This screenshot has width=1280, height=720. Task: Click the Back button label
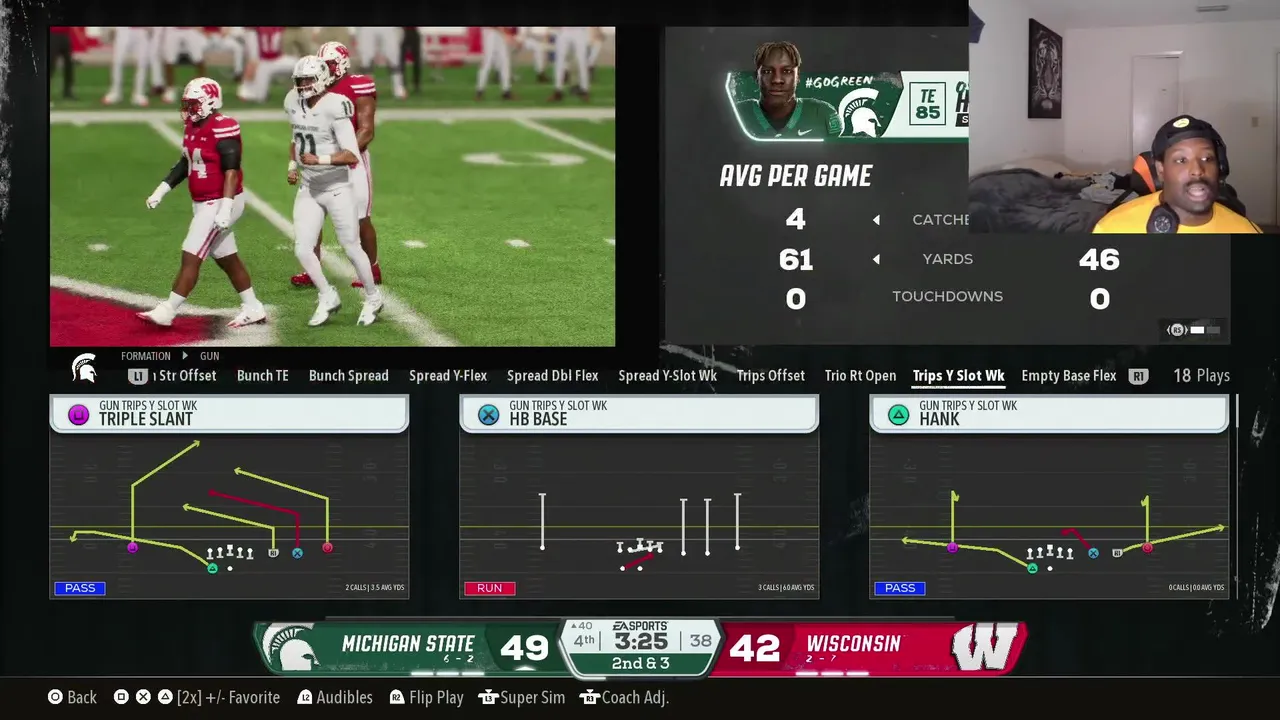tap(82, 697)
